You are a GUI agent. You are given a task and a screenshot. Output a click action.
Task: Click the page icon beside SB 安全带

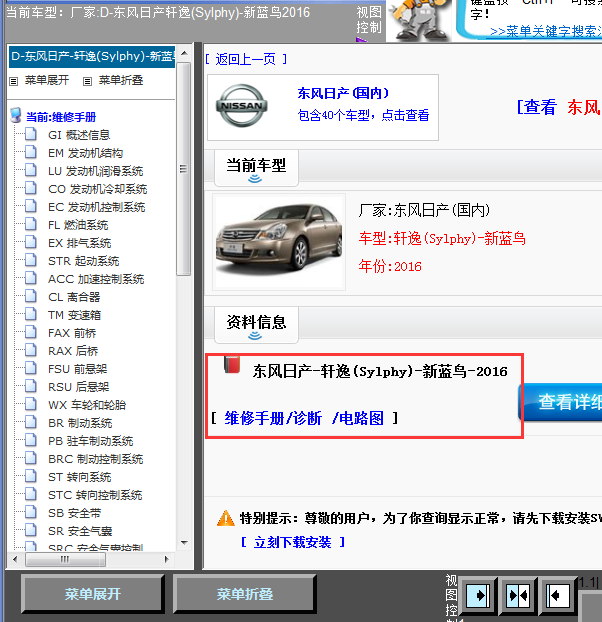(x=31, y=512)
